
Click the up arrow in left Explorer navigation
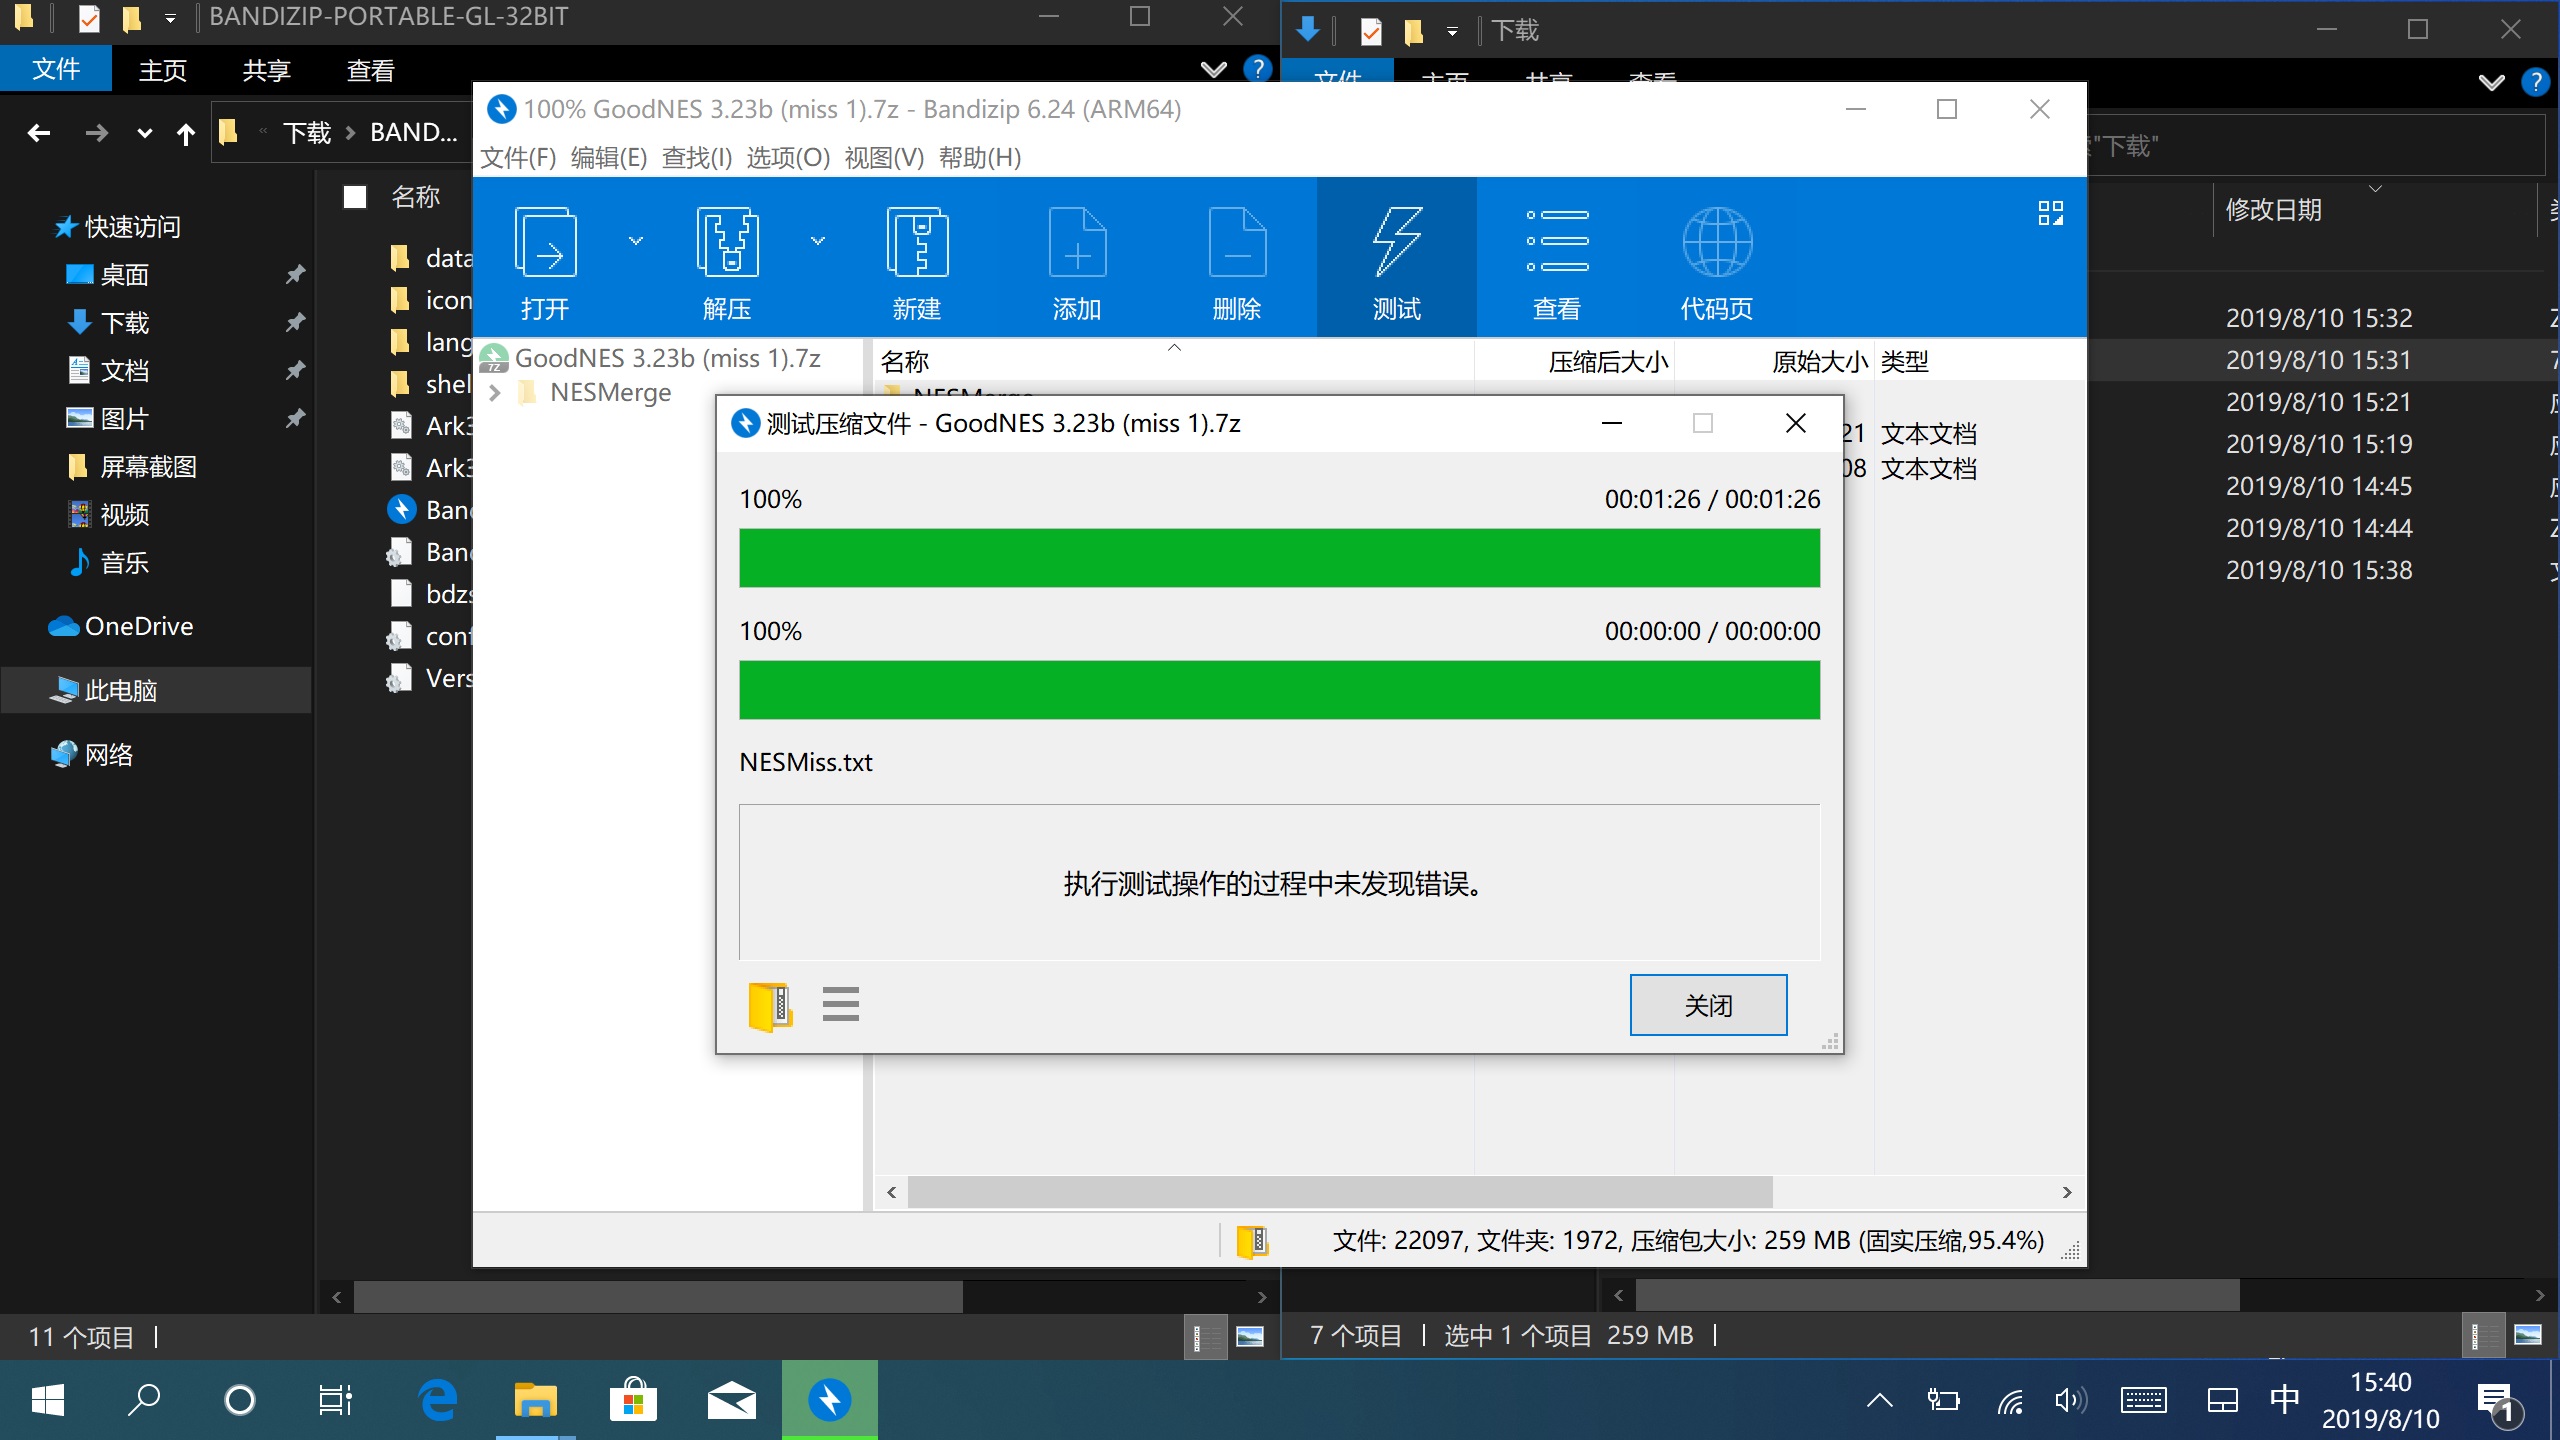pos(186,133)
